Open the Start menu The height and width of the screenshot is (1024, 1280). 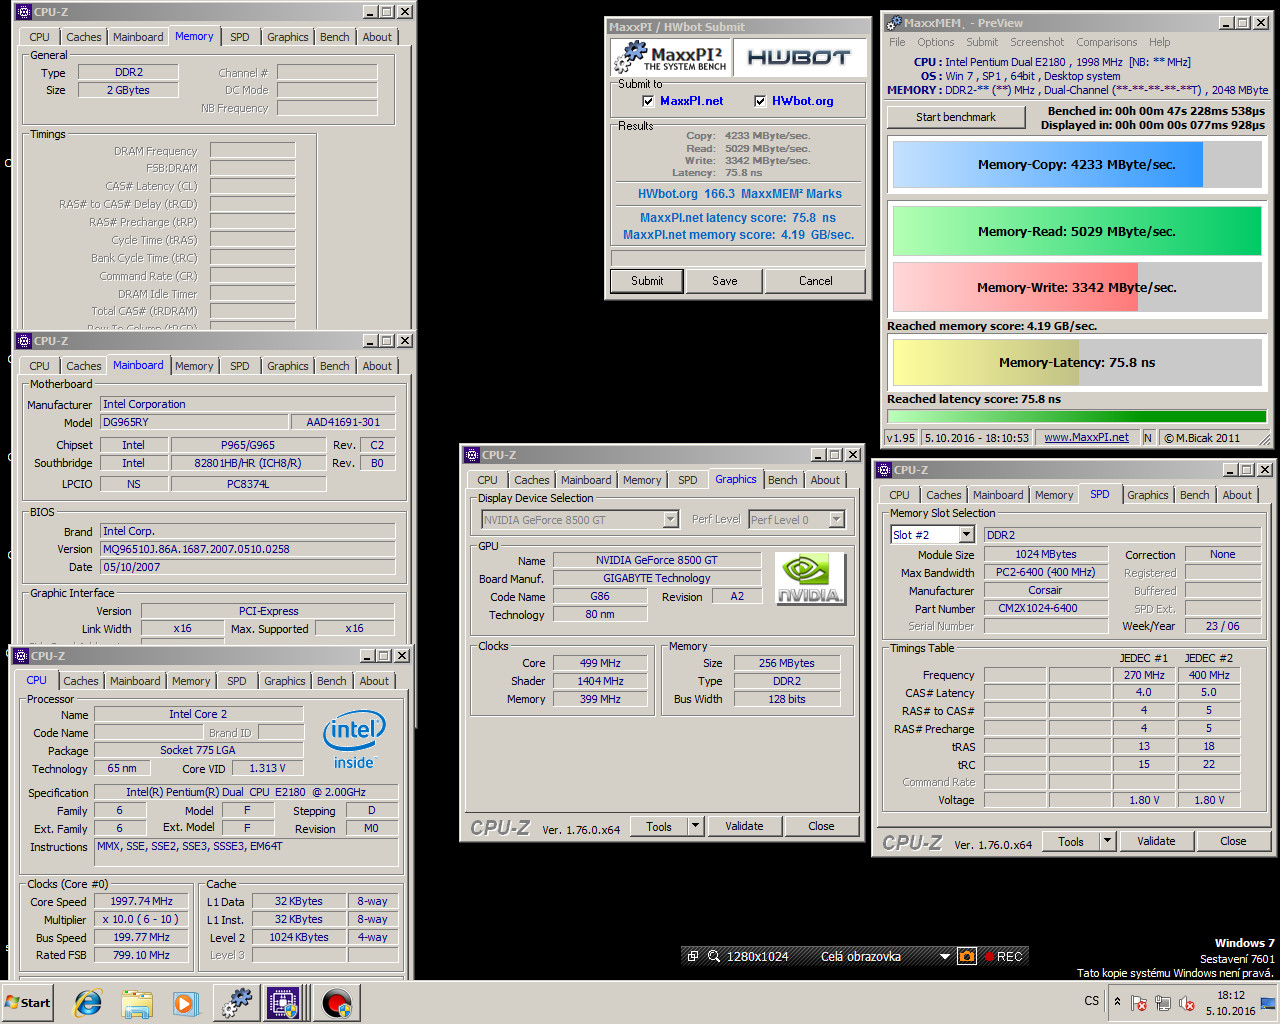(x=28, y=1003)
